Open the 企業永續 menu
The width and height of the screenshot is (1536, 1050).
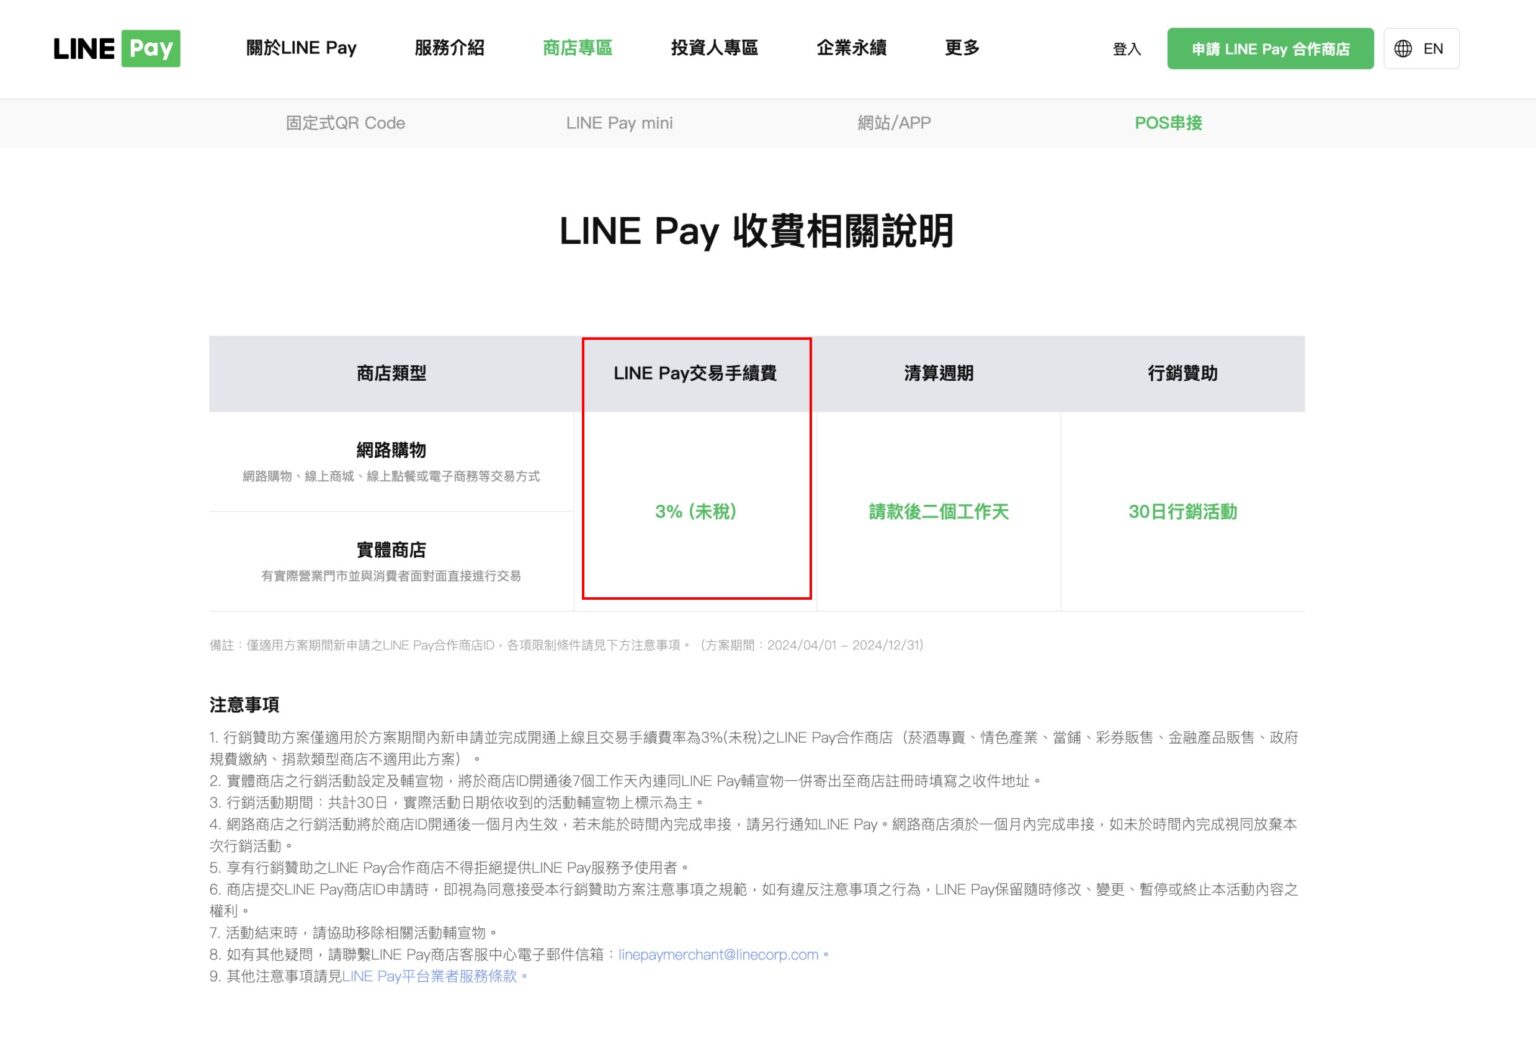click(x=851, y=48)
